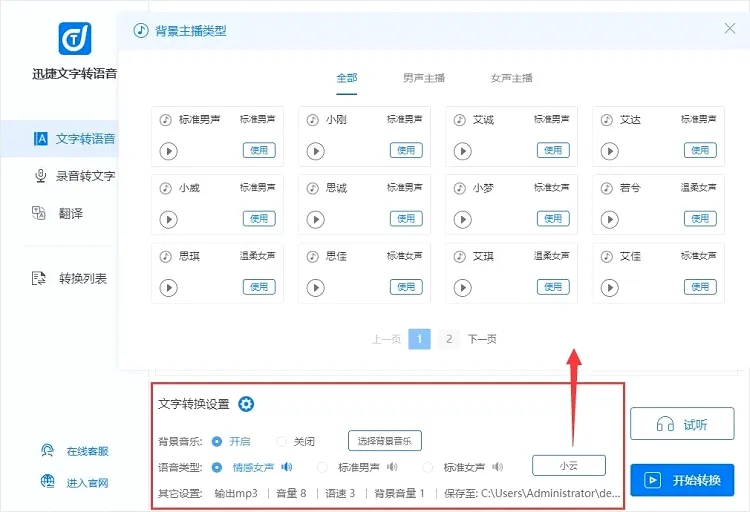Preview 情感女声 with speaker icon

287,467
